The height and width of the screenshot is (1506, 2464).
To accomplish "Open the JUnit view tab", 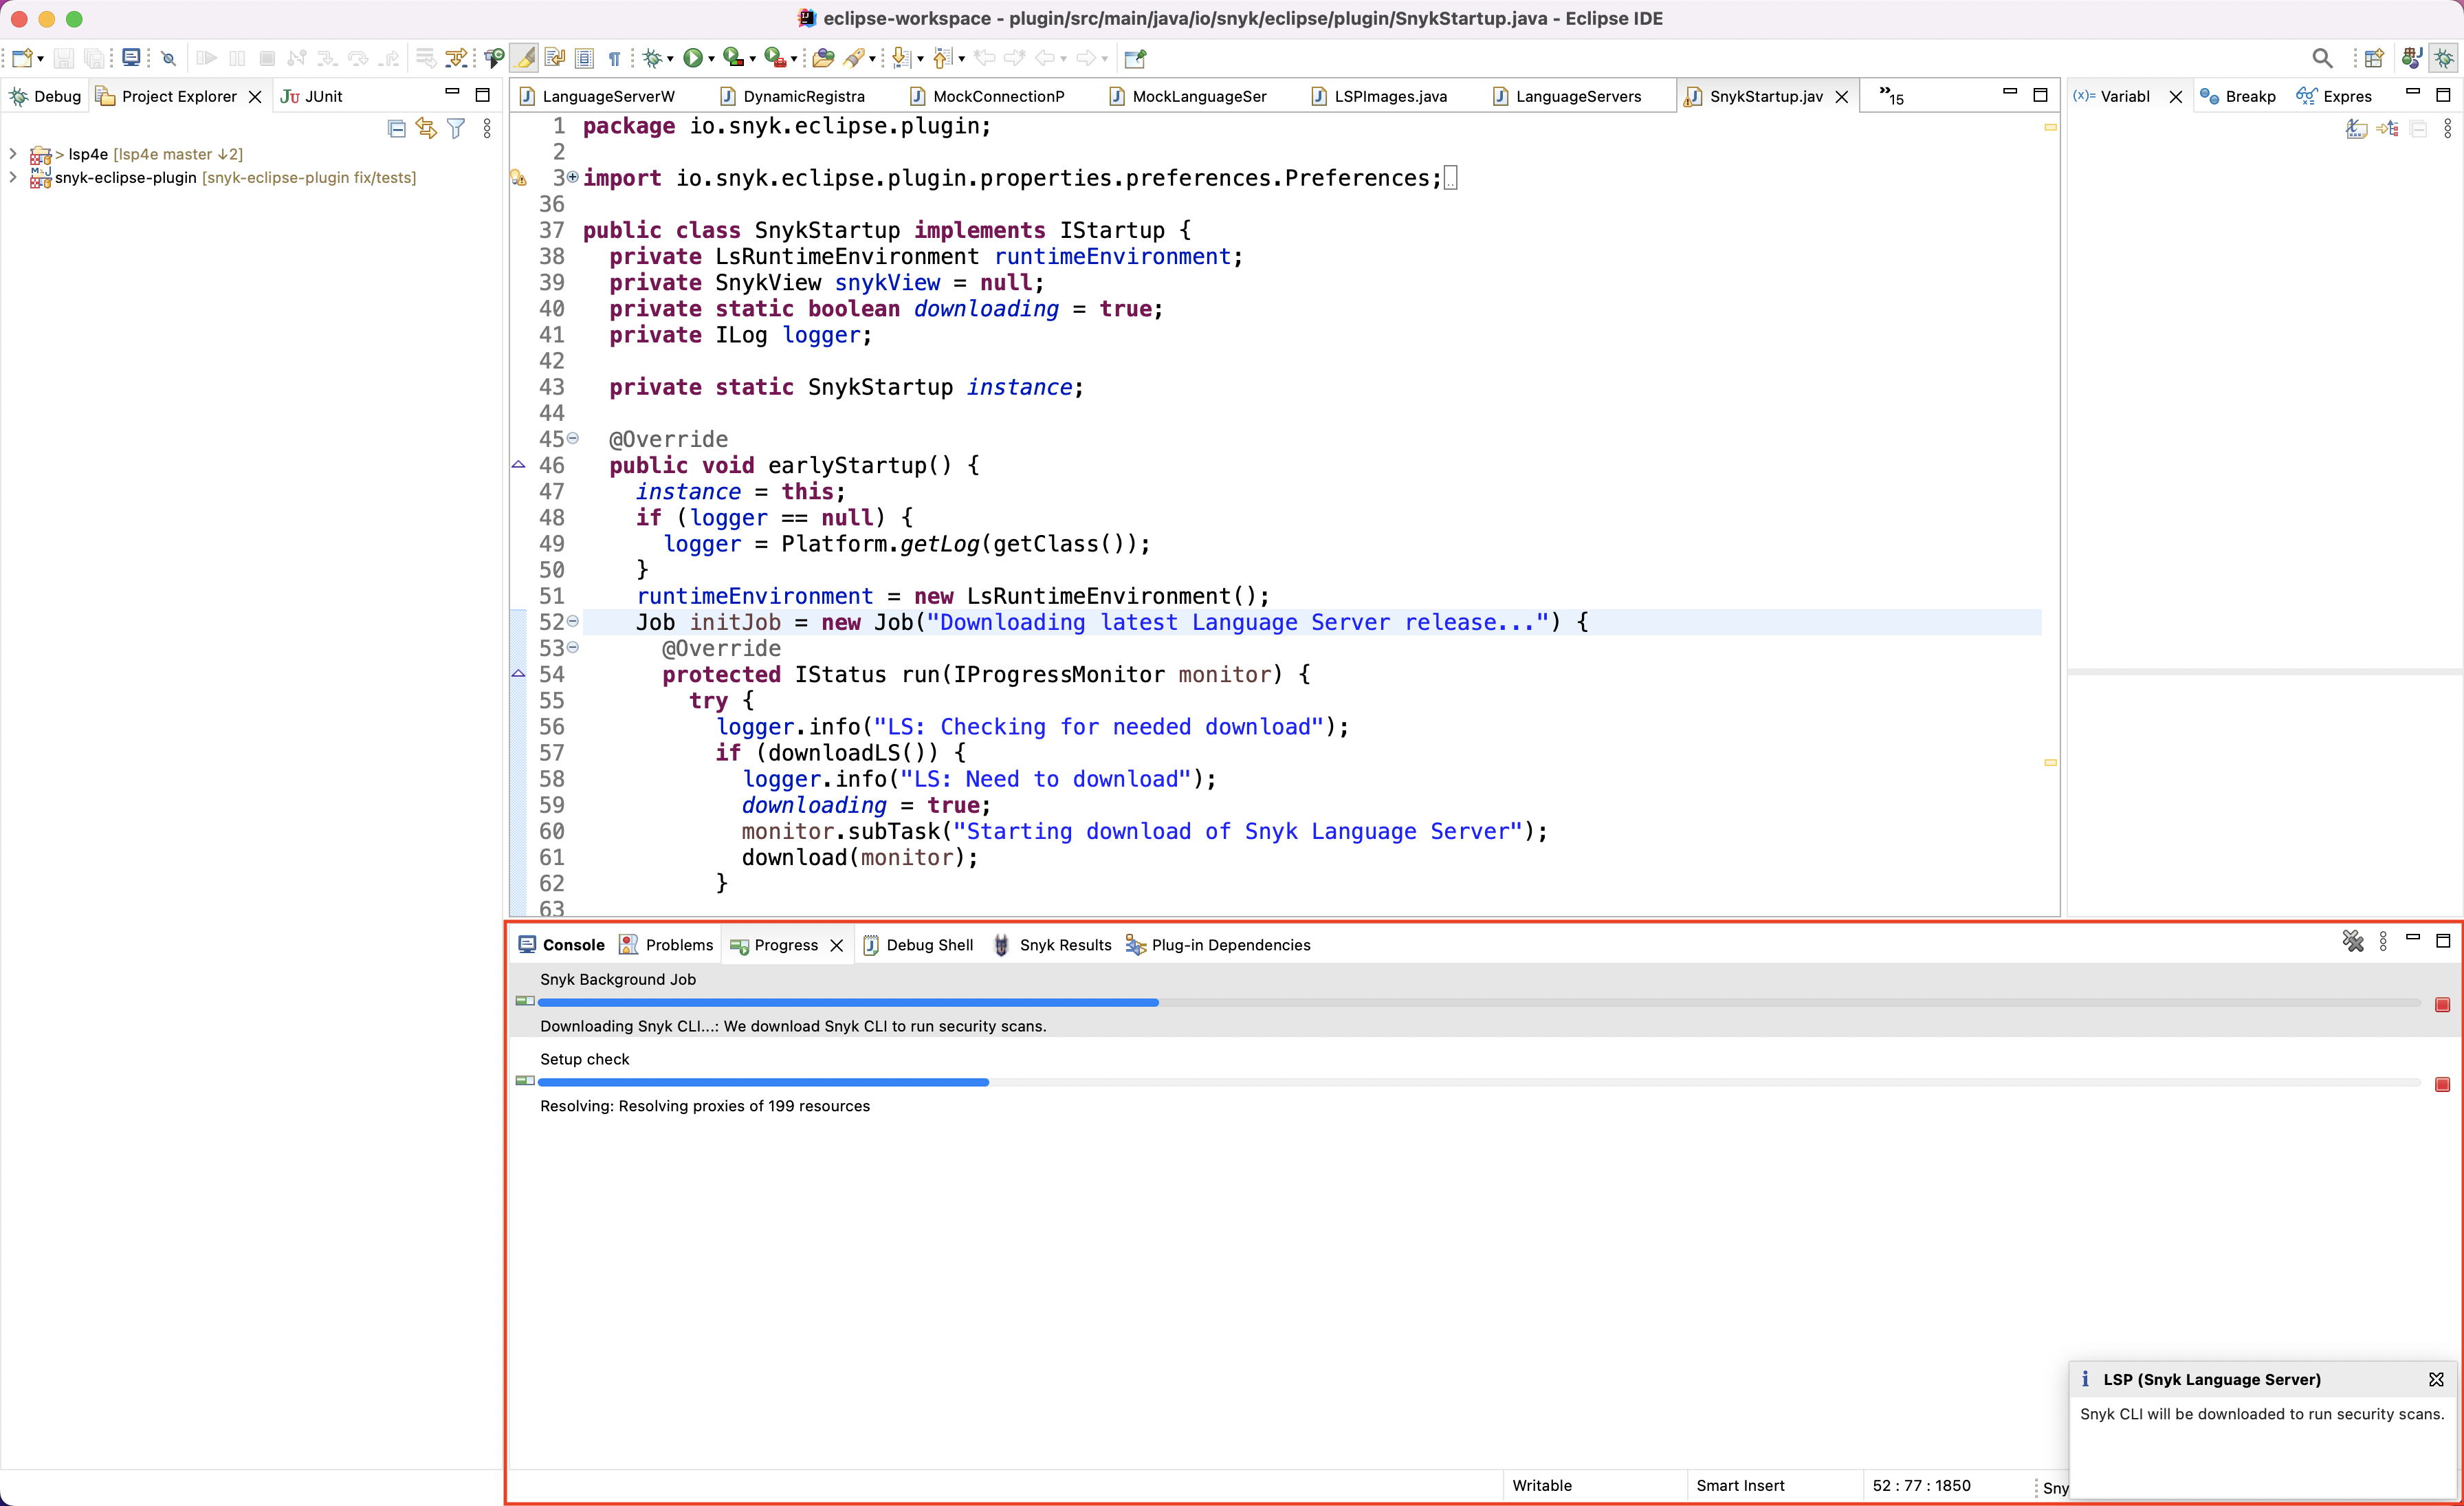I will [x=322, y=96].
